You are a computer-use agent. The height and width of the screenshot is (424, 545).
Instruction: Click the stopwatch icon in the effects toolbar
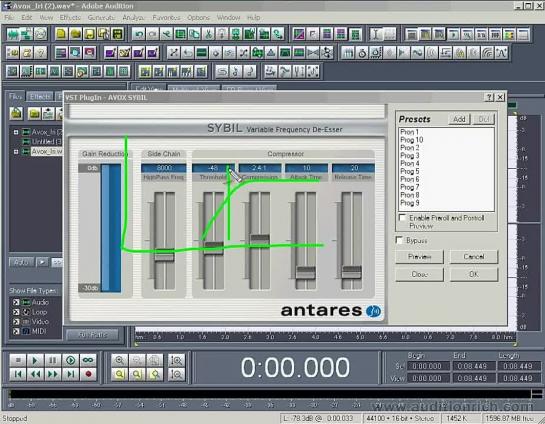362,53
